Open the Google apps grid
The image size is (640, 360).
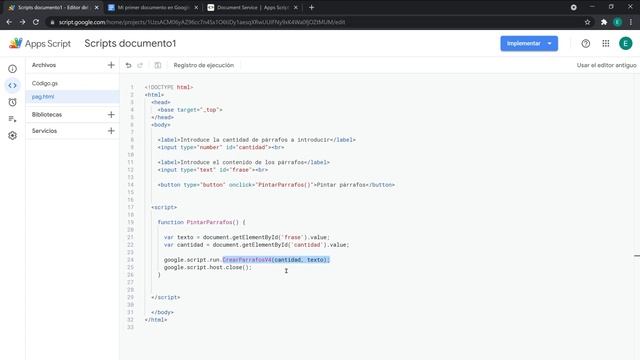pyautogui.click(x=606, y=43)
